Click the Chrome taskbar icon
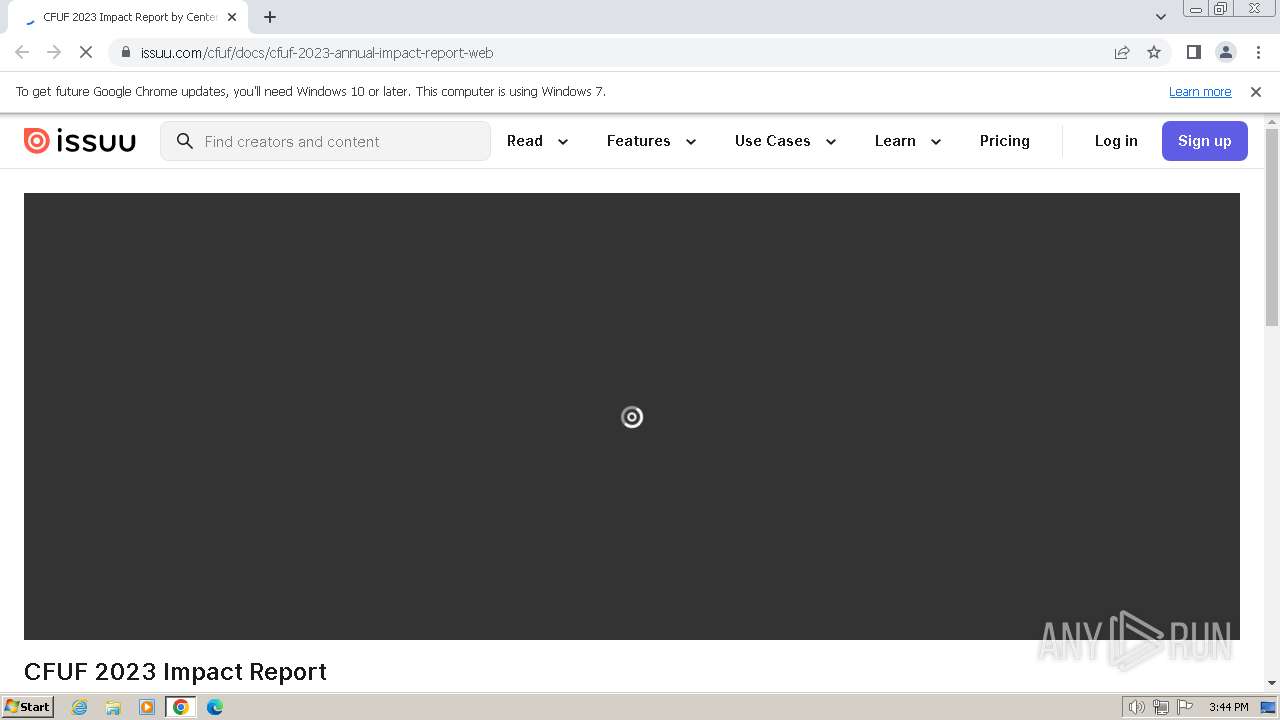Viewport: 1280px width, 720px height. pyautogui.click(x=181, y=707)
